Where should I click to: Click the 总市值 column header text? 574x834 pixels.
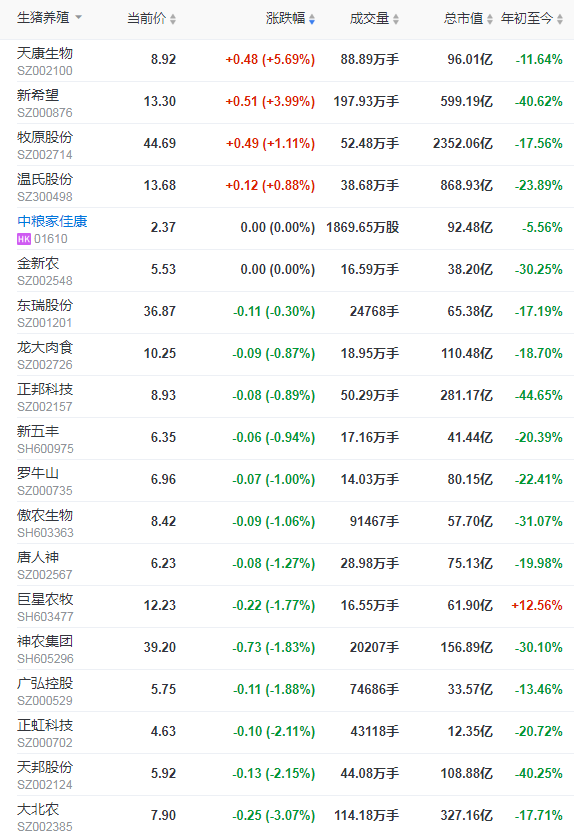[x=463, y=19]
